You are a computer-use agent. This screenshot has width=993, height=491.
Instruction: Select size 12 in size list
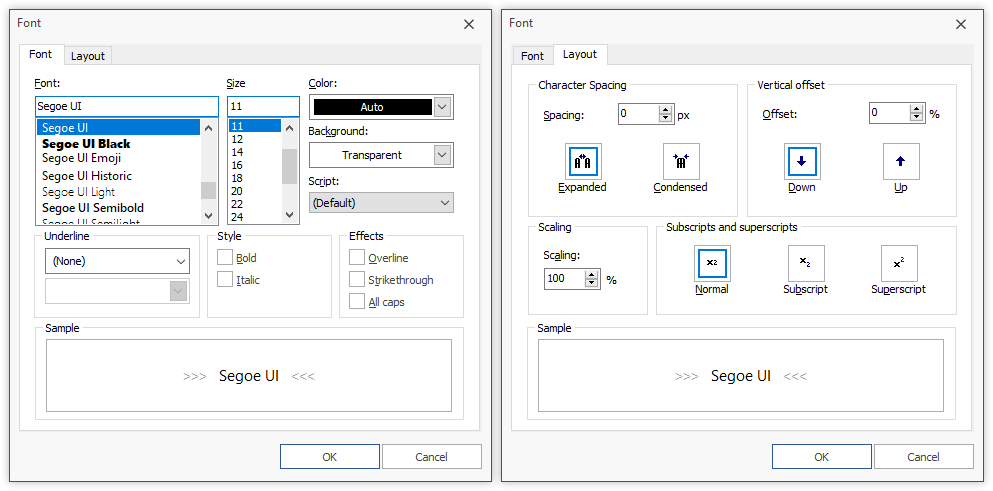click(255, 139)
